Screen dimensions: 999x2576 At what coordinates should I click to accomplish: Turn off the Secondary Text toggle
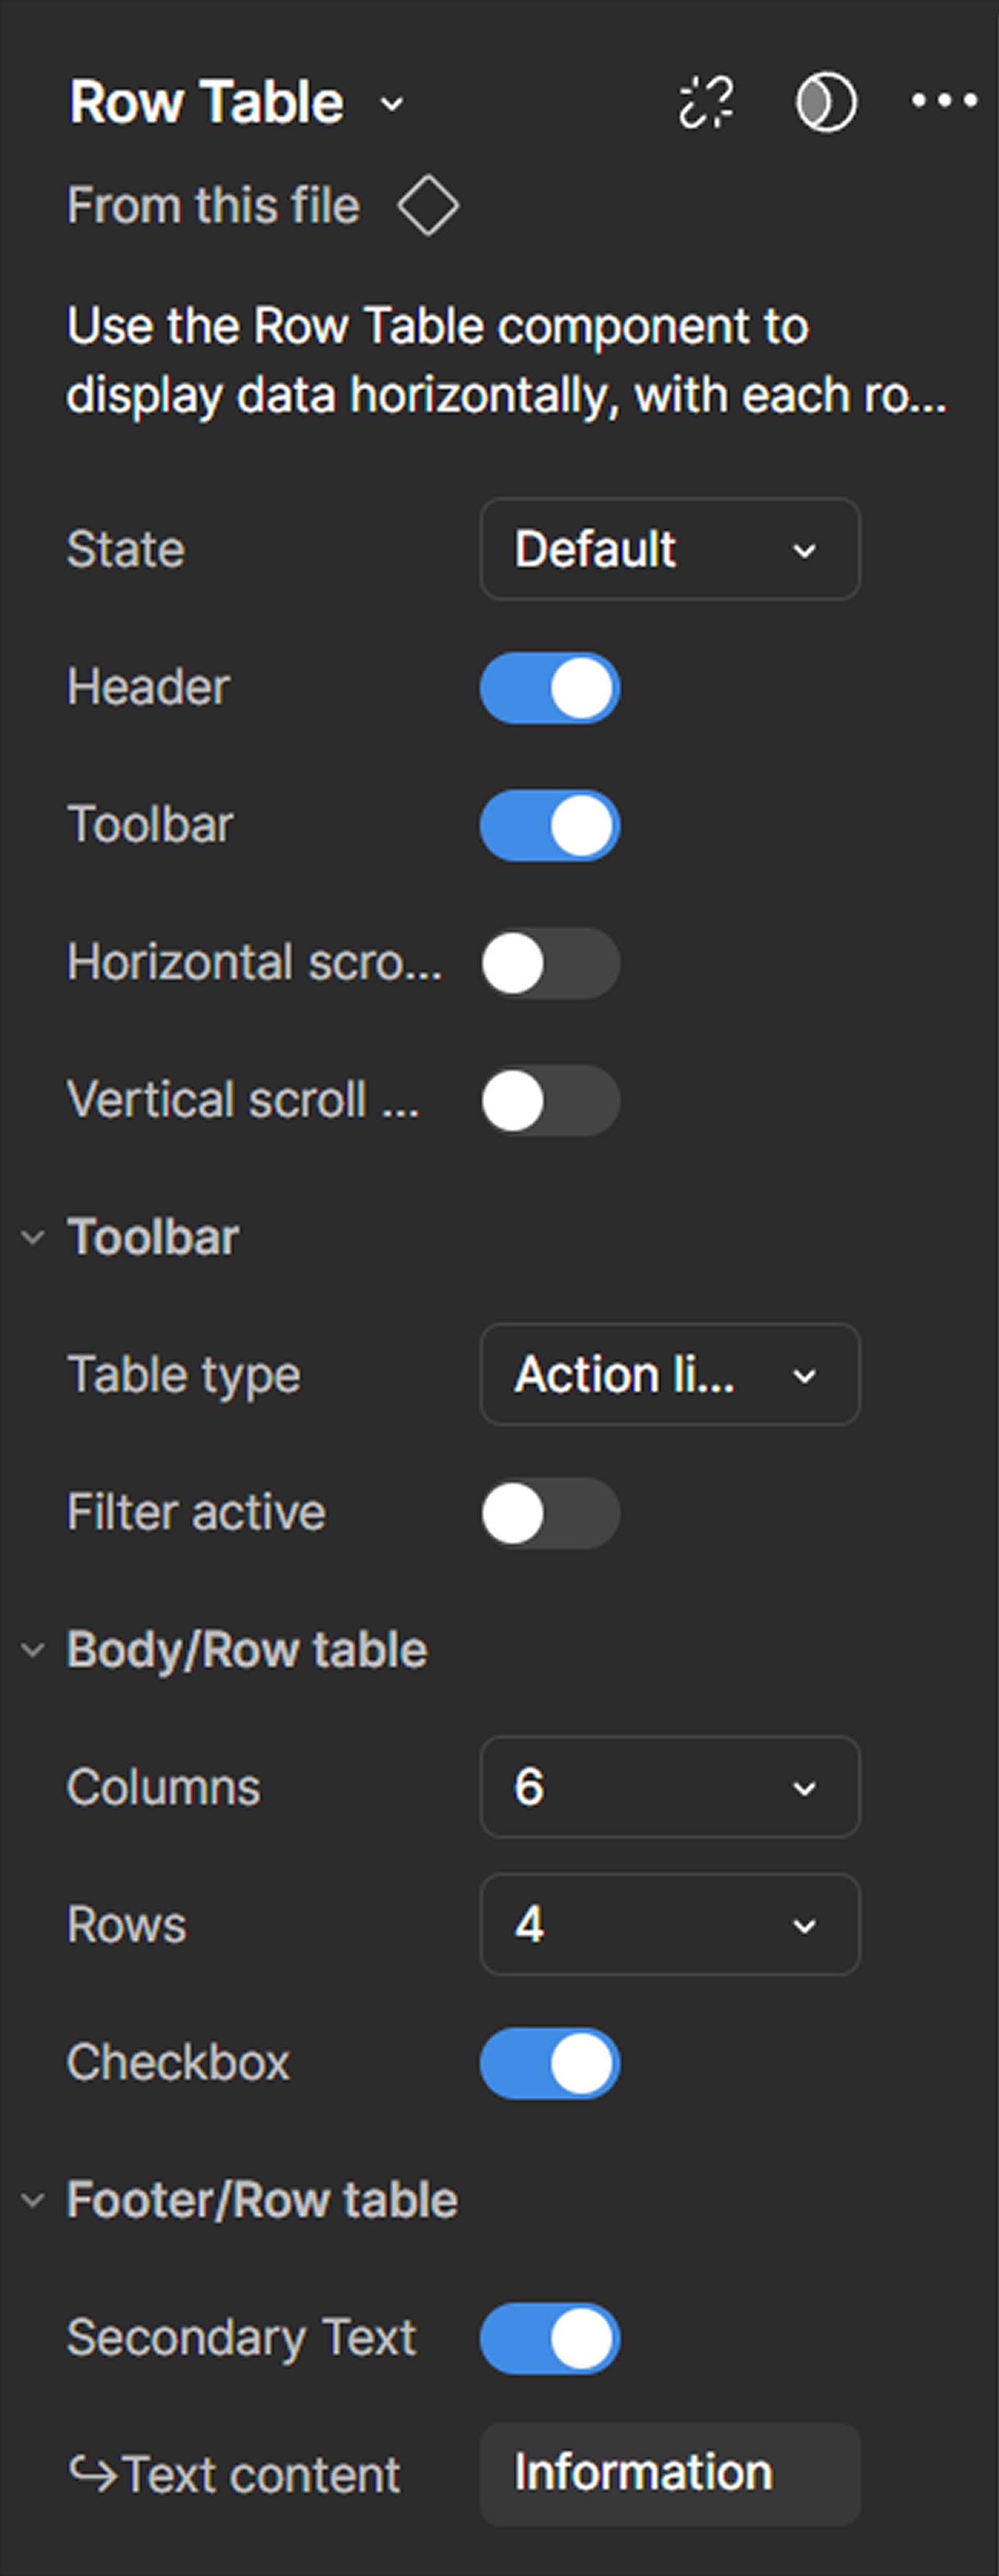[550, 2338]
